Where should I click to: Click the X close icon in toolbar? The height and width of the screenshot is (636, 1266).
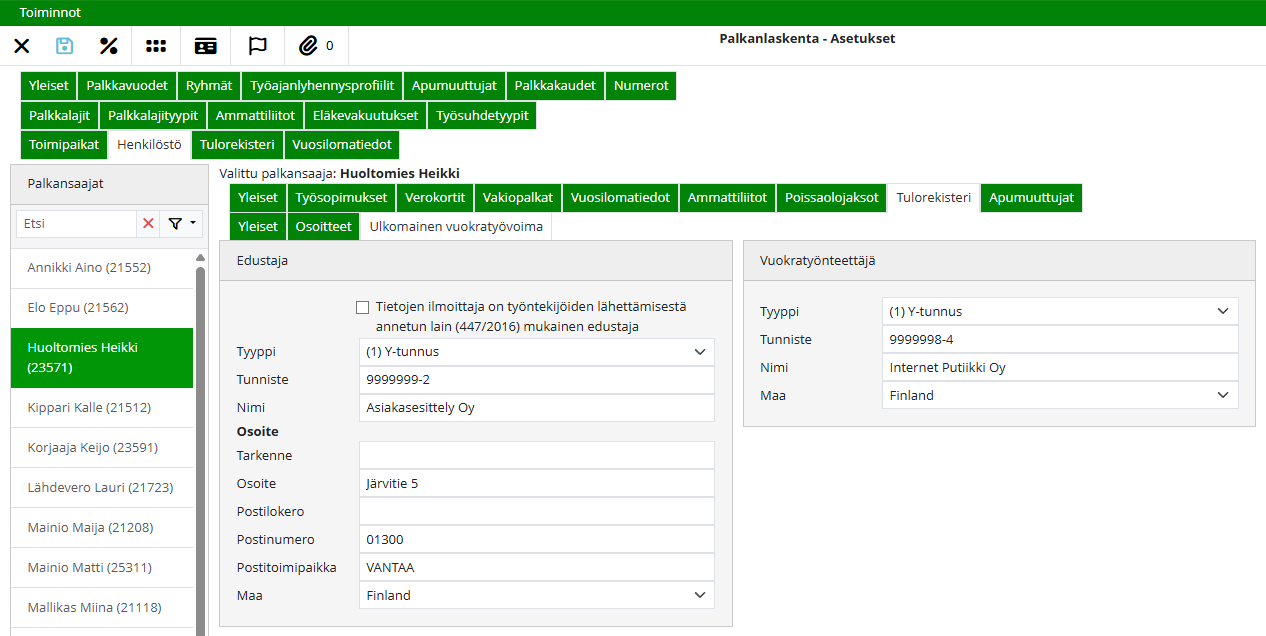(22, 46)
